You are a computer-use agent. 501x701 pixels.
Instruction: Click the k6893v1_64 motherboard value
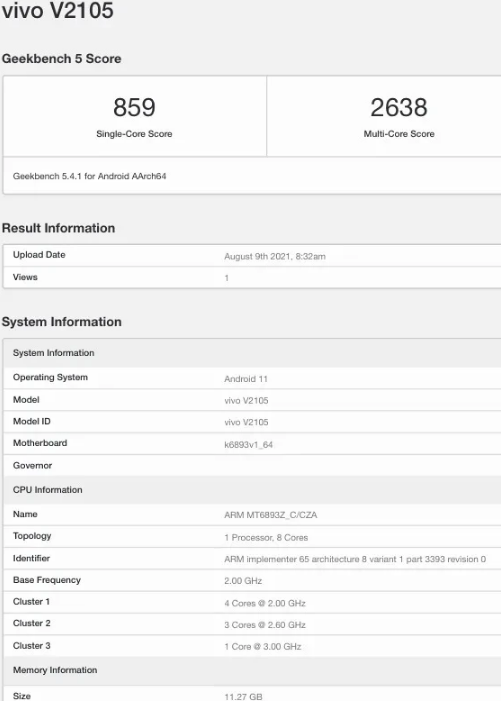tap(248, 445)
